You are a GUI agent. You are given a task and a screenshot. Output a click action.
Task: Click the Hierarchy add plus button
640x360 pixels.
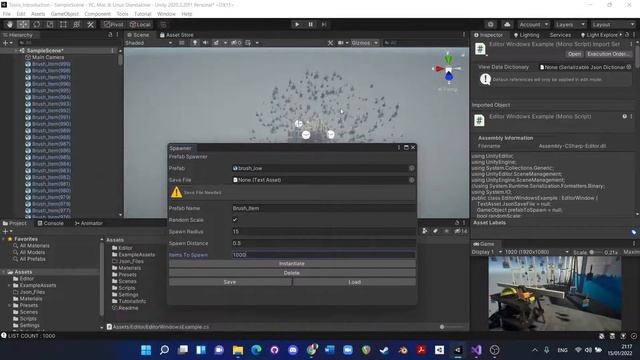[5, 42]
